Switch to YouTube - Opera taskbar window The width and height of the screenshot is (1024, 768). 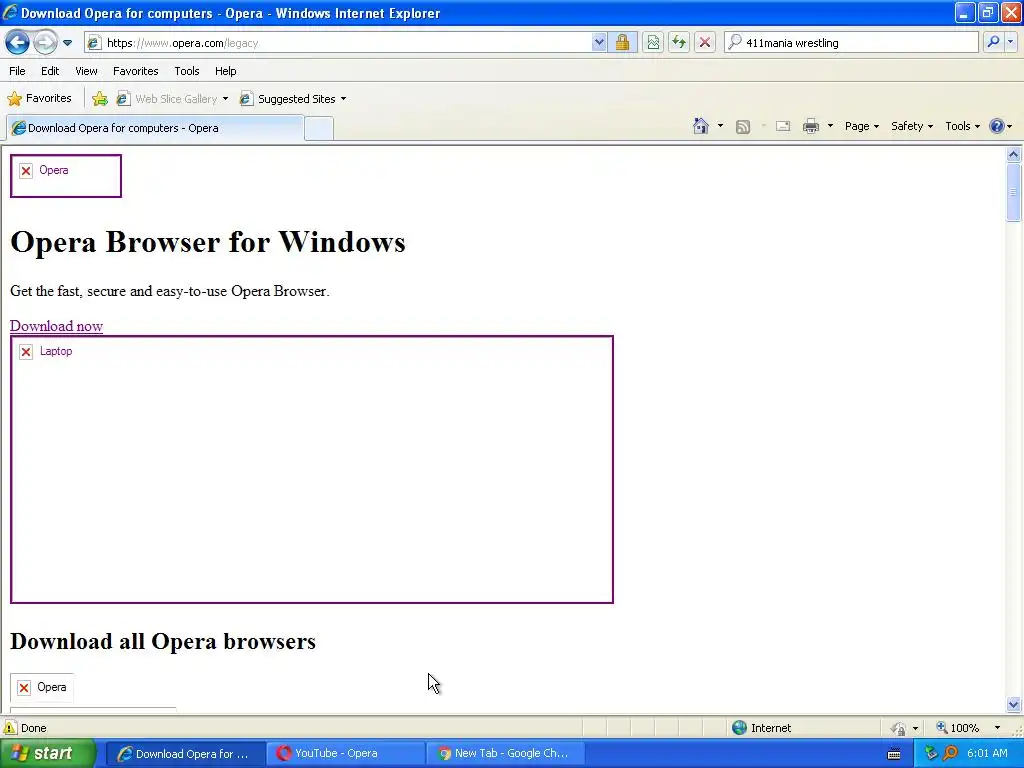point(345,754)
